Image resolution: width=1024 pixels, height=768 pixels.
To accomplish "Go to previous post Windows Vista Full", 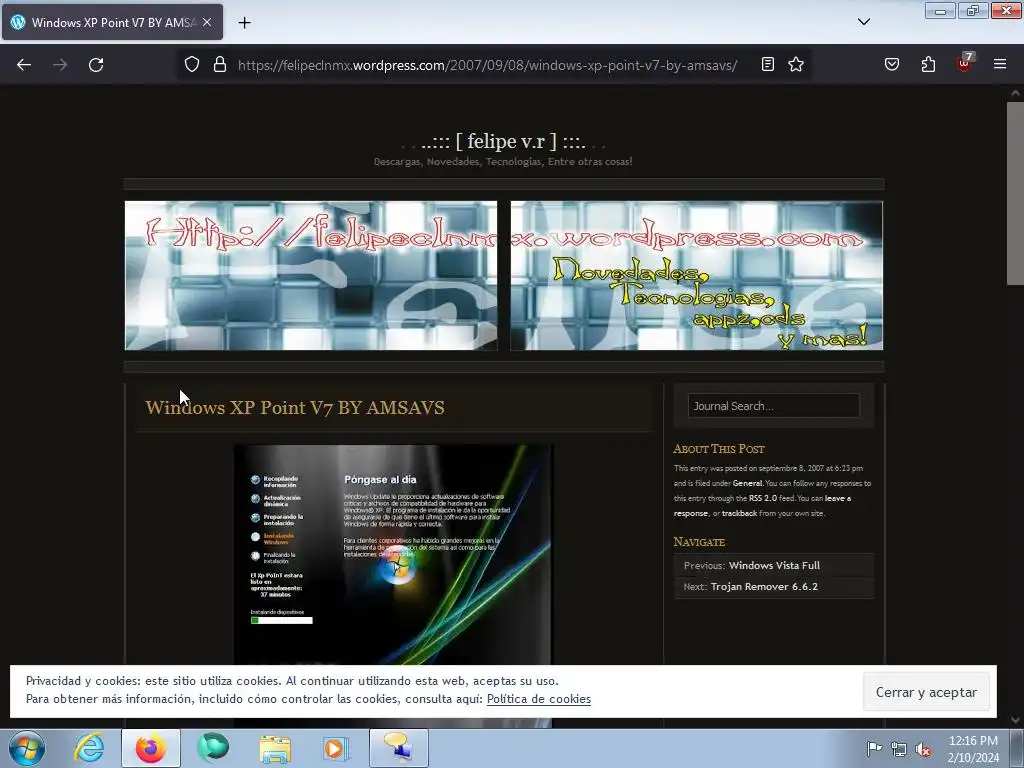I will point(774,566).
